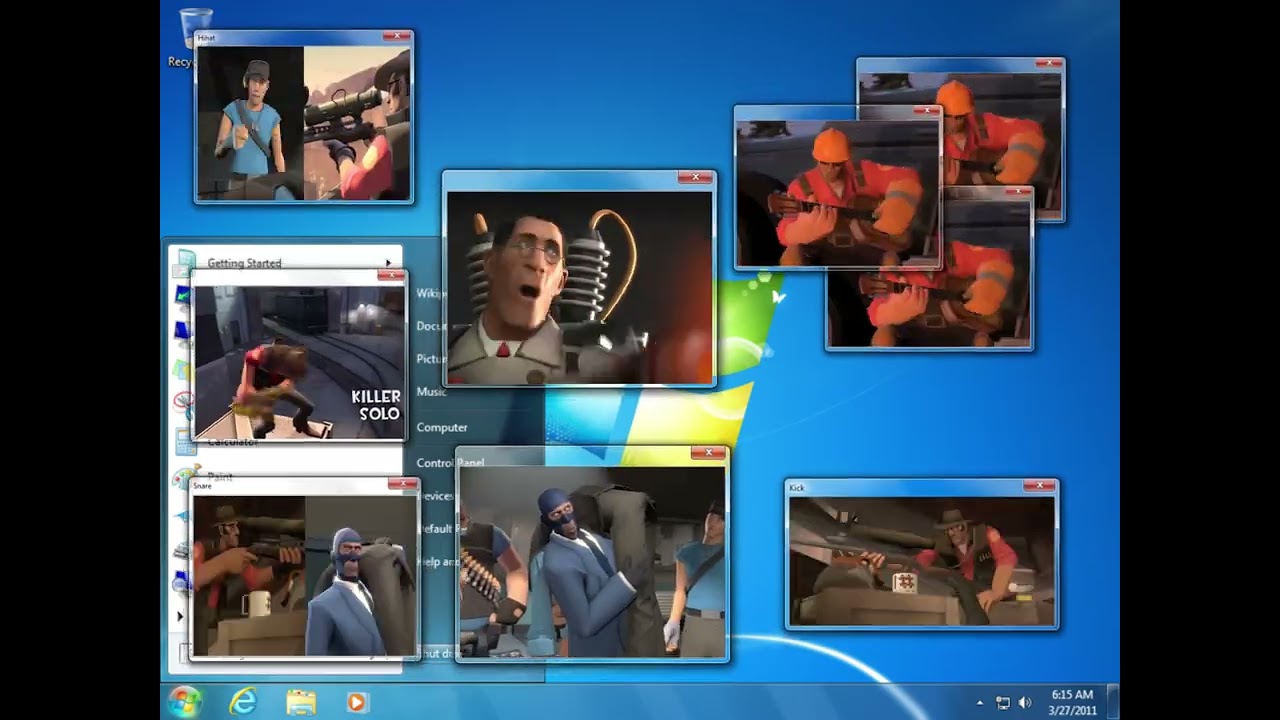The height and width of the screenshot is (720, 1280).
Task: Launch Windows Media Player from taskbar
Action: click(357, 702)
